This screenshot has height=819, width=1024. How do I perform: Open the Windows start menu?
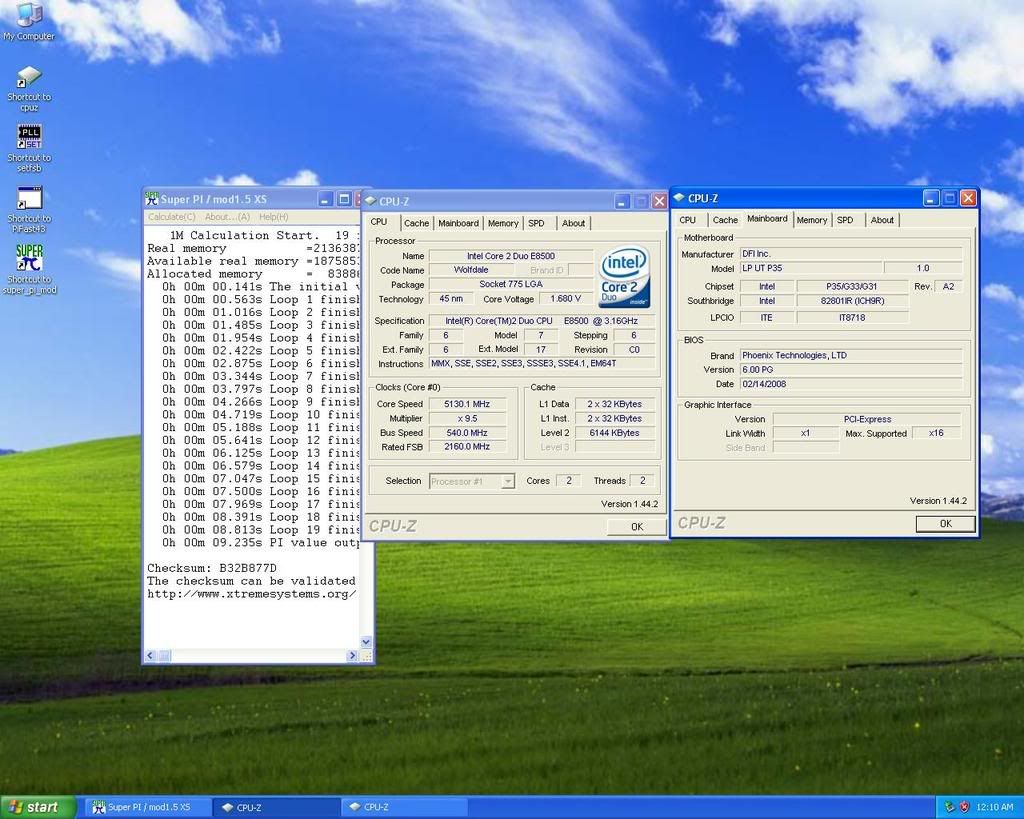(x=37, y=807)
